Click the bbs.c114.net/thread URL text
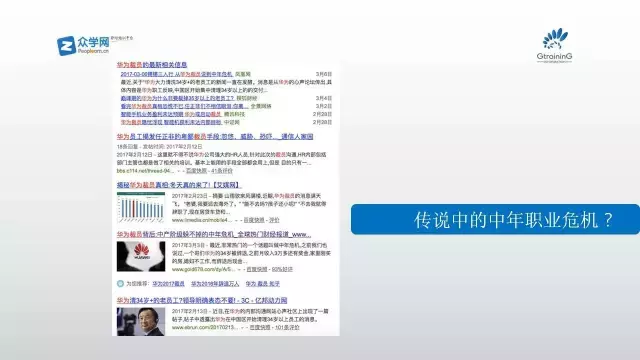The image size is (640, 360). click(x=145, y=171)
